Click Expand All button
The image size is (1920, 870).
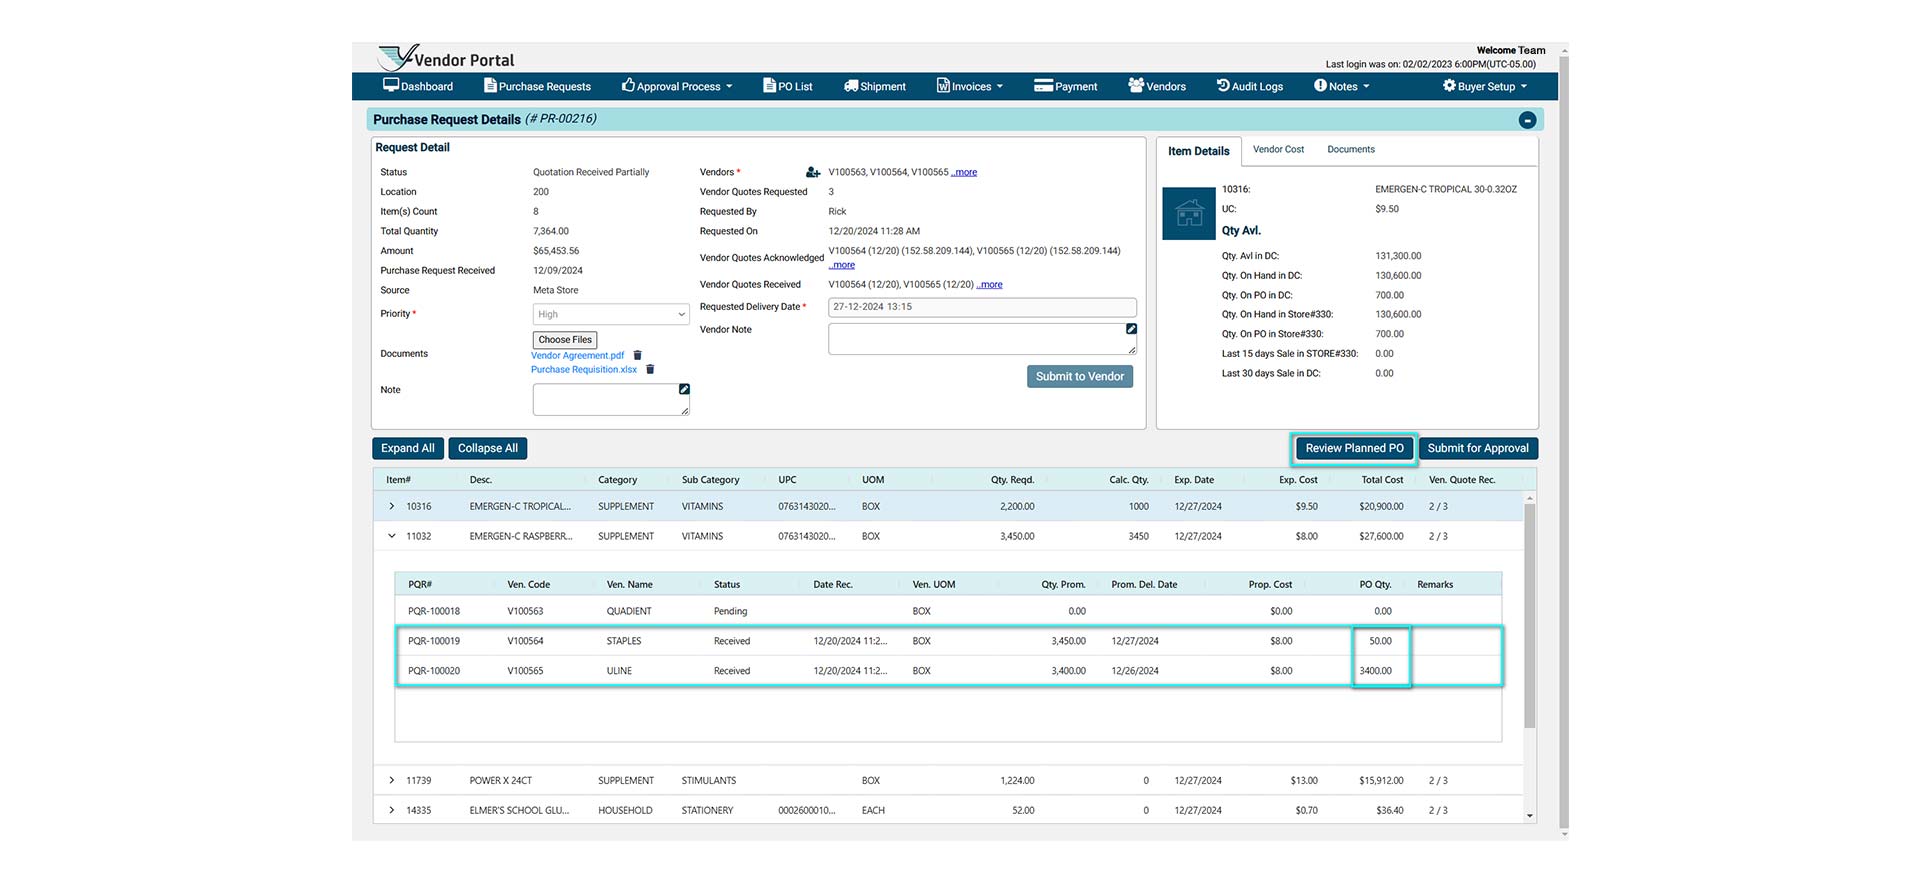click(x=407, y=448)
